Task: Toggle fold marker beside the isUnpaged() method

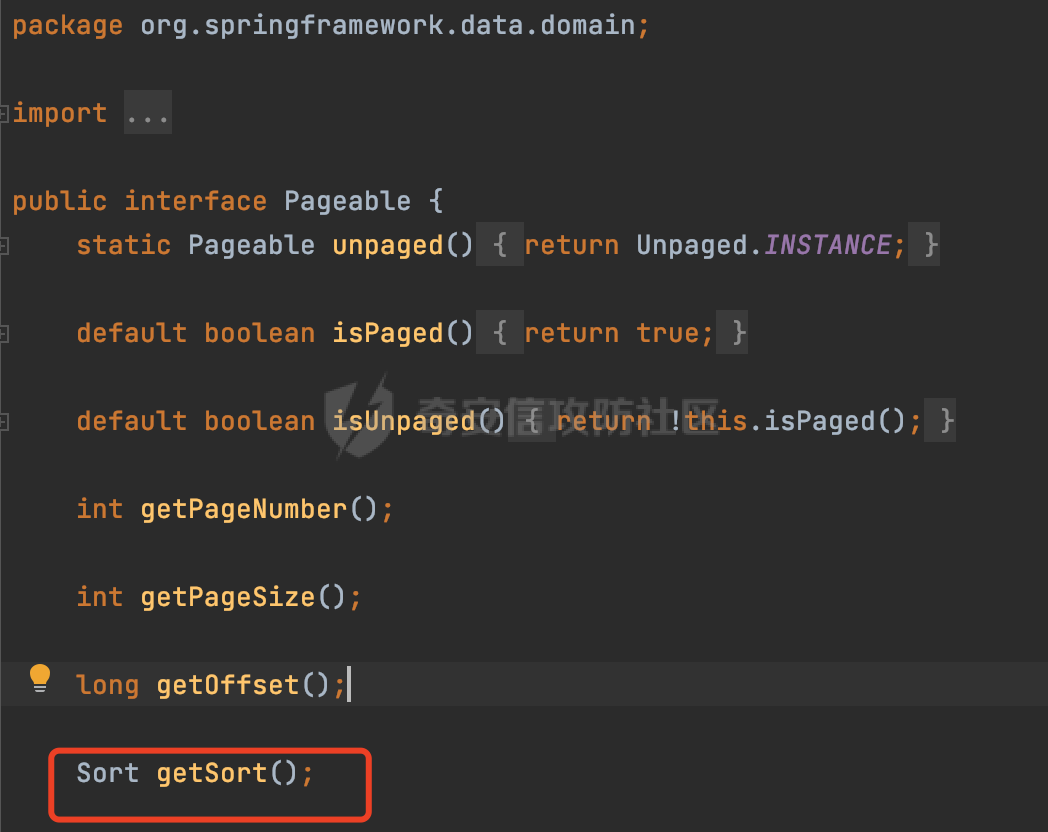Action: [x=4, y=421]
